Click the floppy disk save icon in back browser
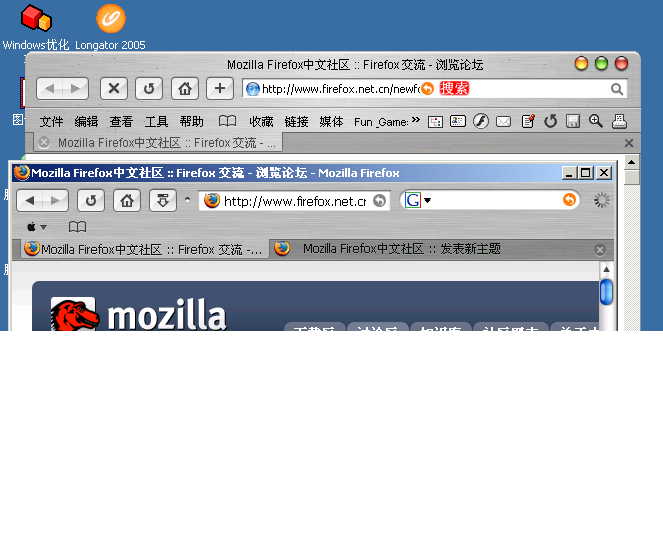This screenshot has width=663, height=539. (573, 122)
